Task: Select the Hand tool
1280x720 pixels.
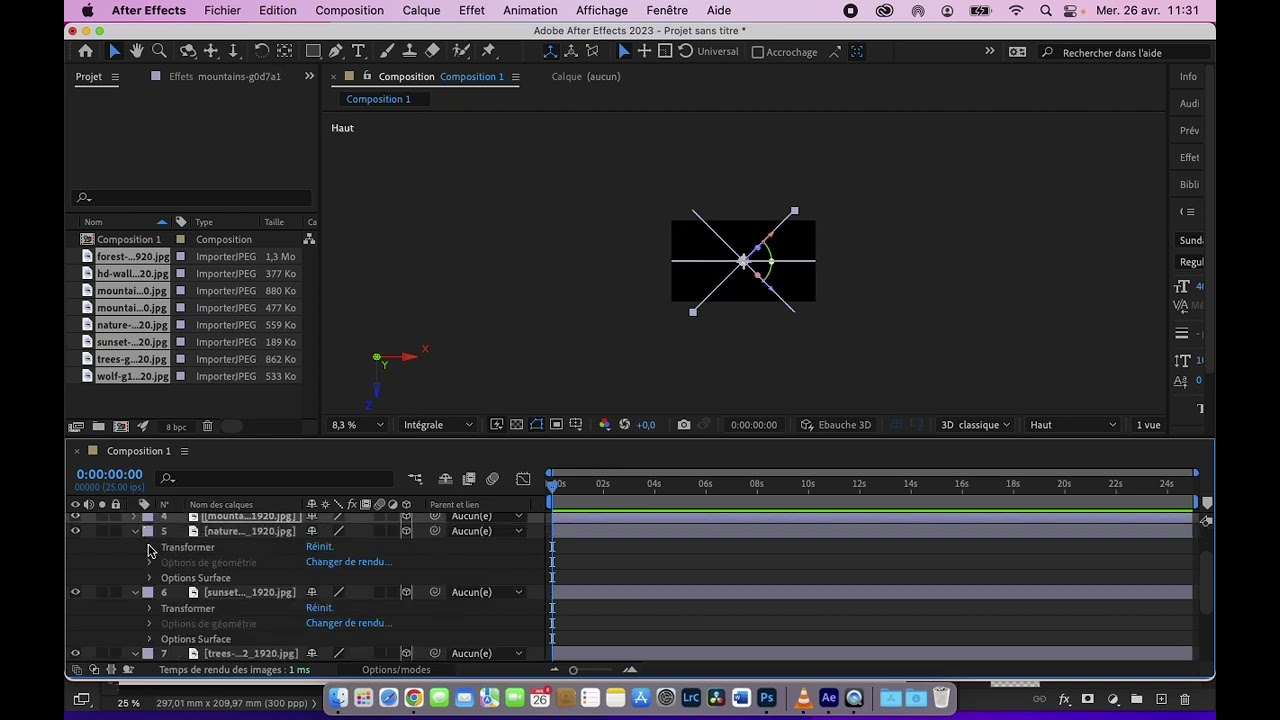Action: [x=137, y=51]
